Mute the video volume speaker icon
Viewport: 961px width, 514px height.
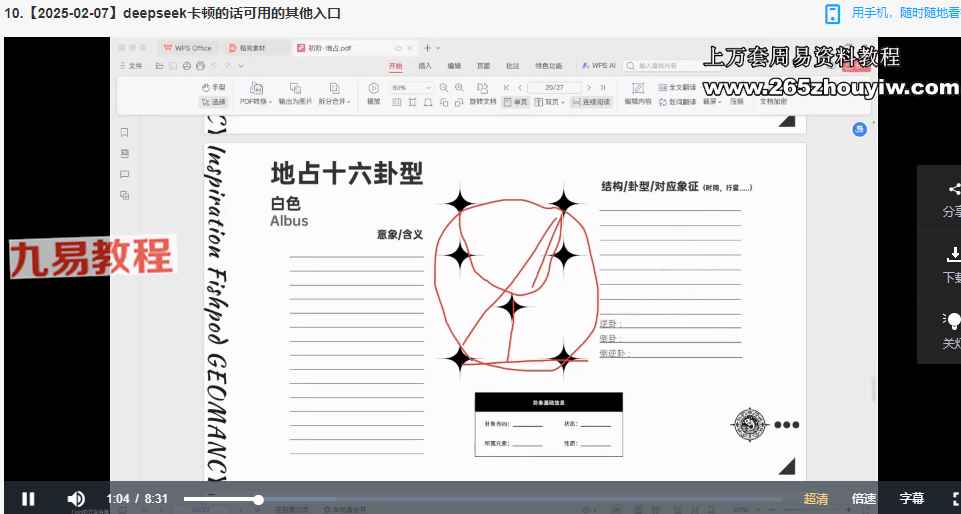[76, 498]
